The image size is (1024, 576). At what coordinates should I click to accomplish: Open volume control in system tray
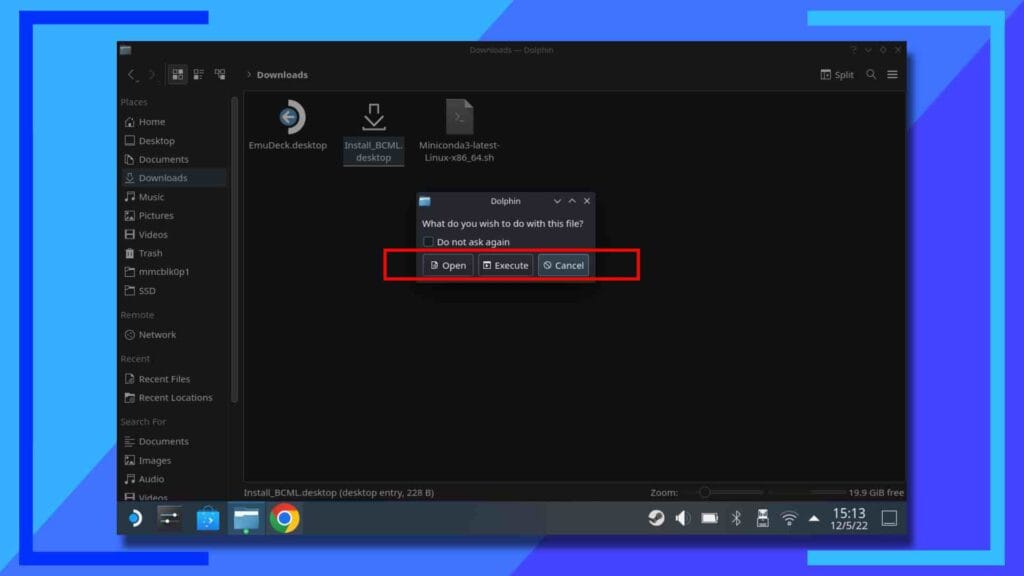point(682,518)
